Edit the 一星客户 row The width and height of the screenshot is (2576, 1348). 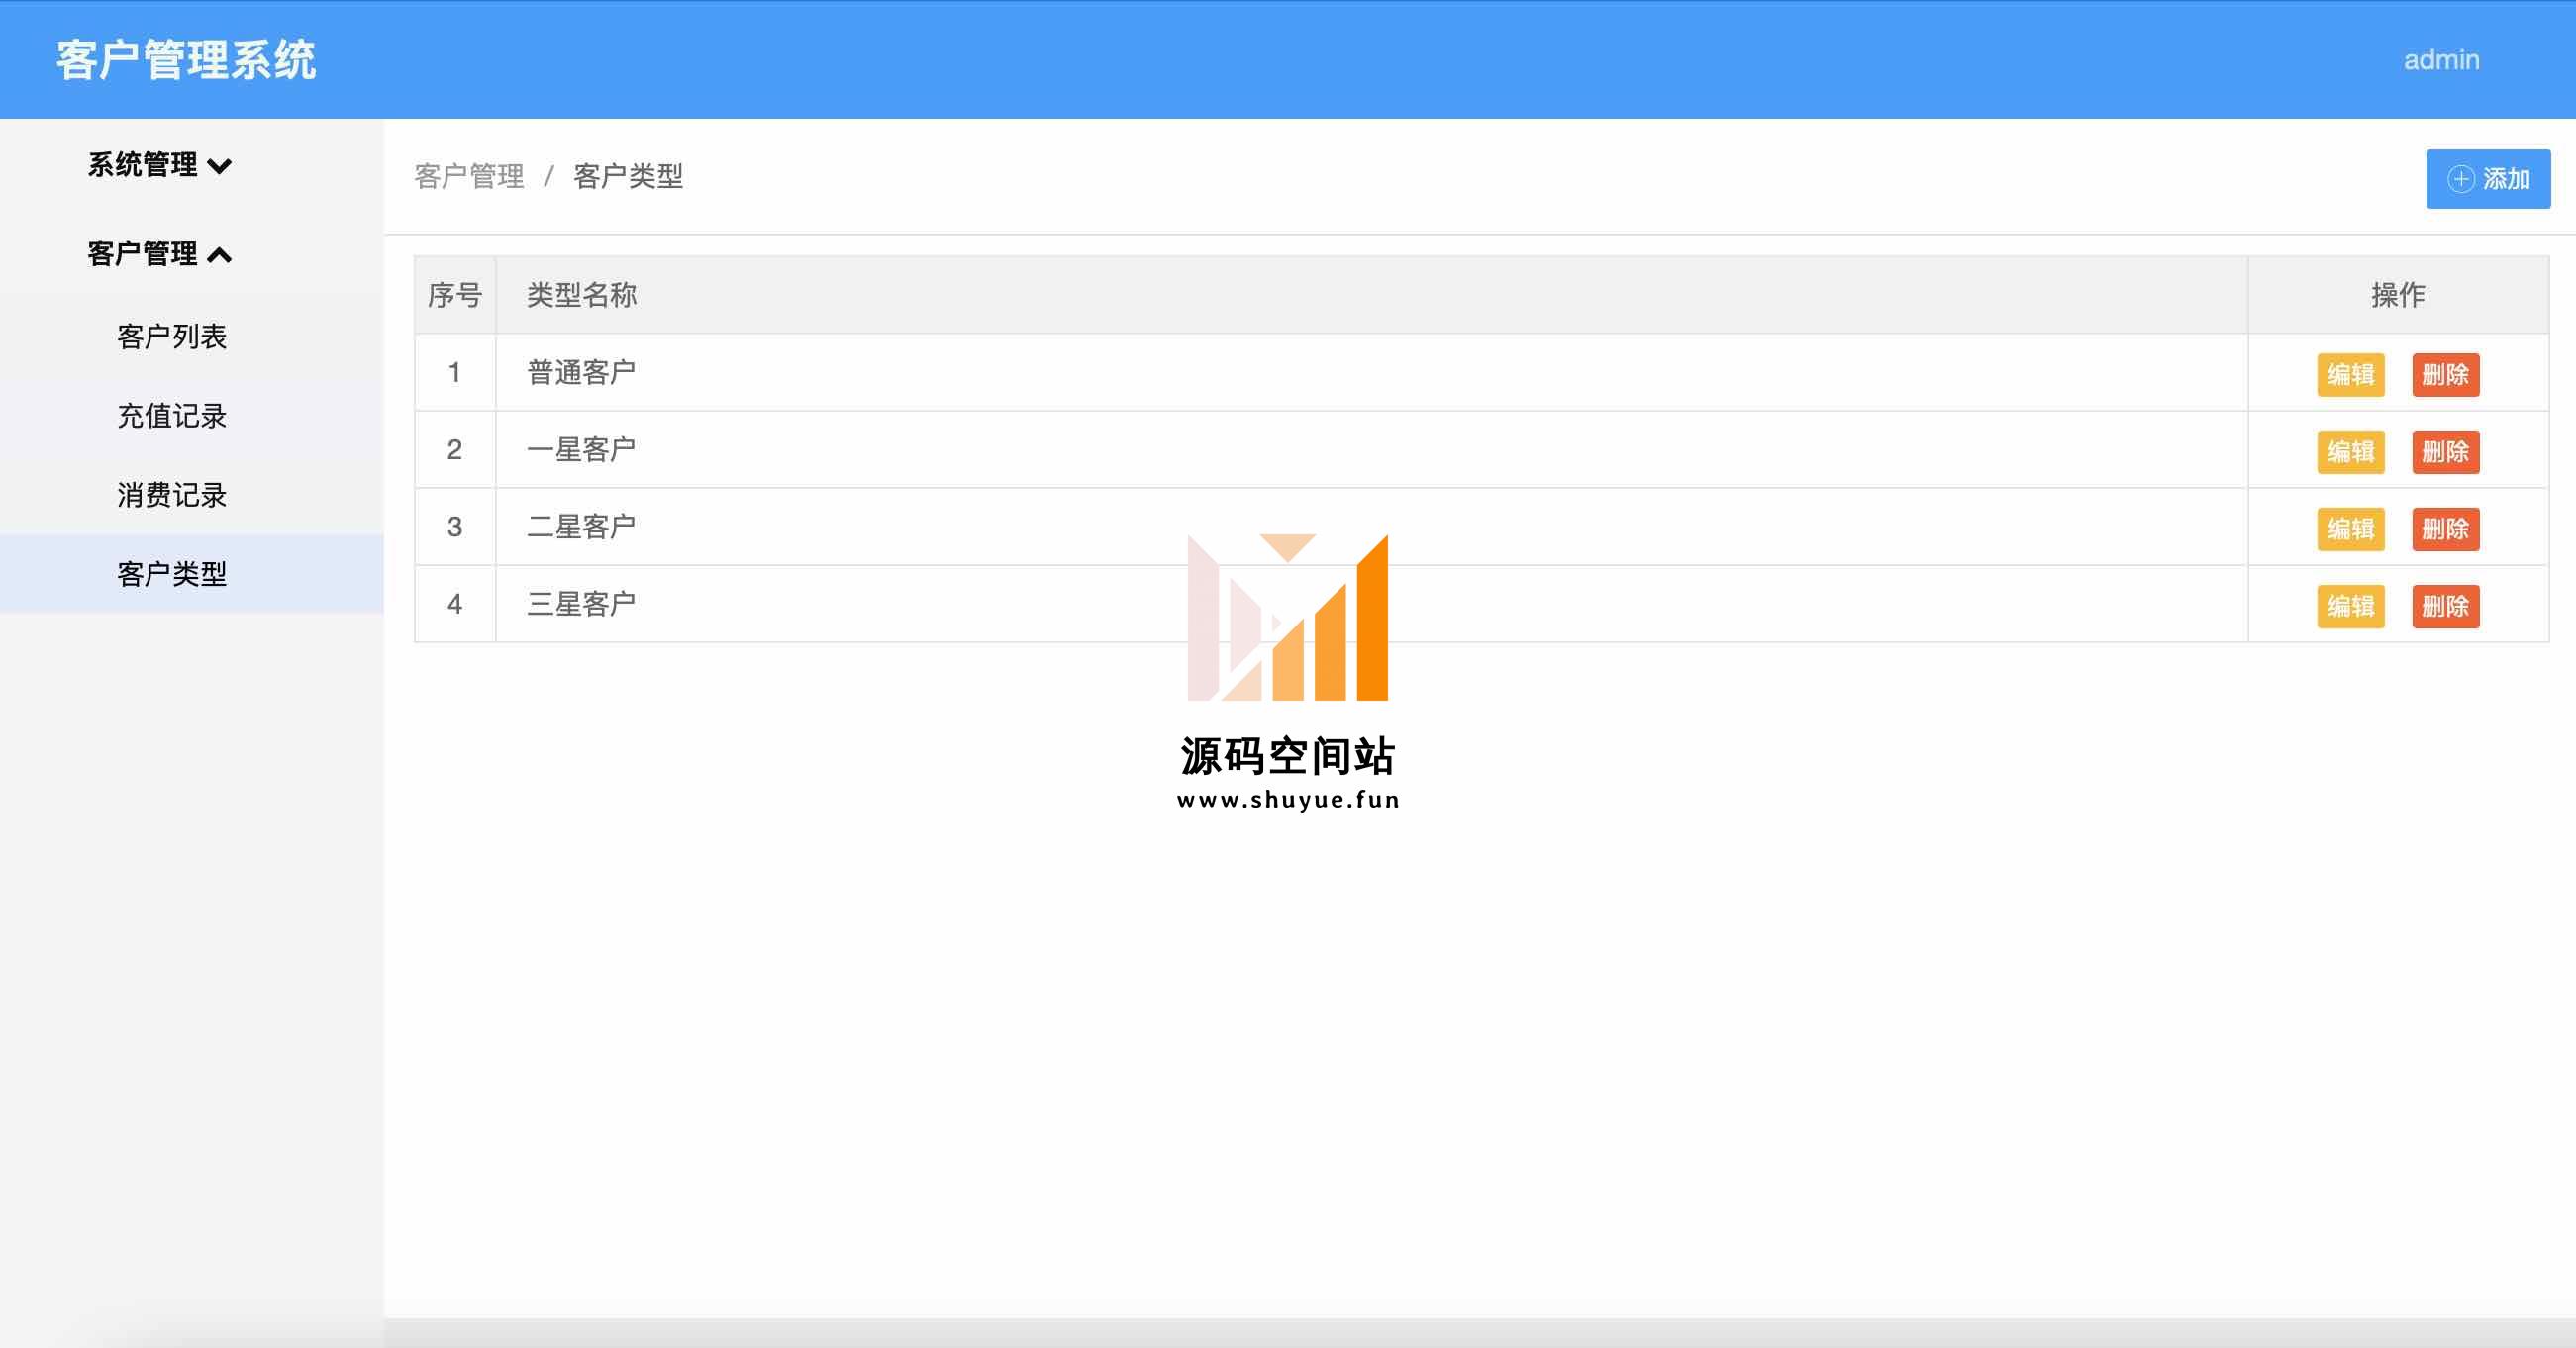2350,451
